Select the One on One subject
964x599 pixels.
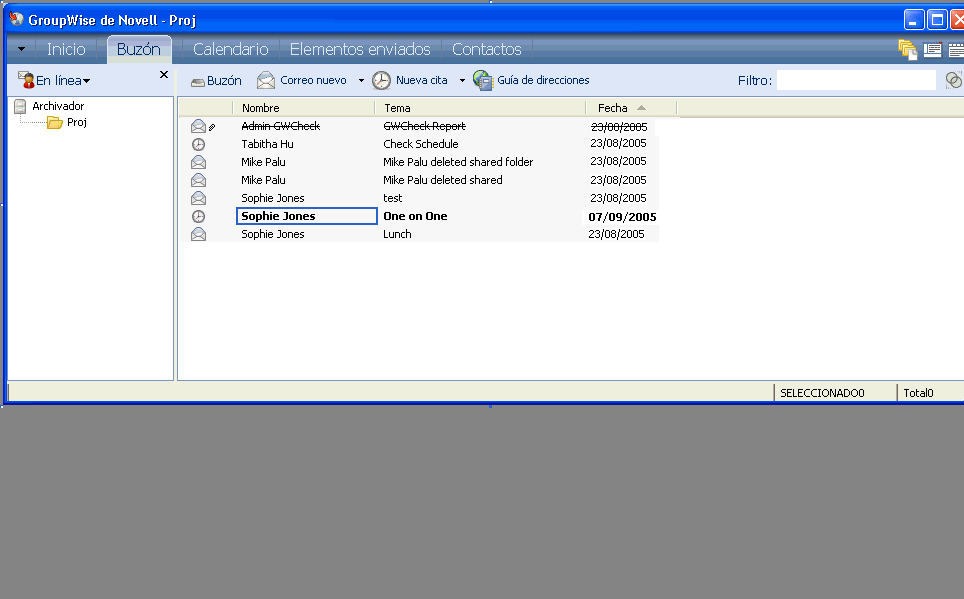pyautogui.click(x=415, y=216)
